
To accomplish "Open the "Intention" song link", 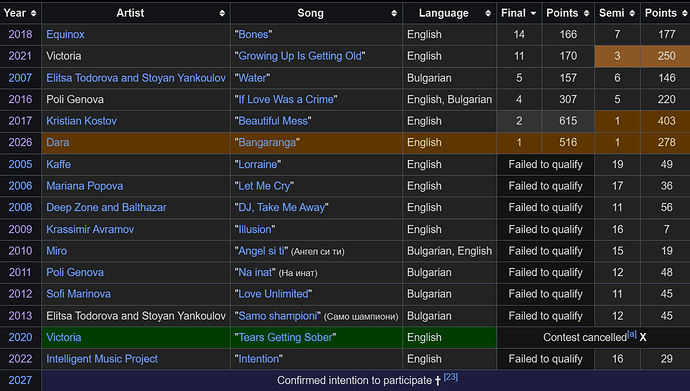I will pos(259,359).
